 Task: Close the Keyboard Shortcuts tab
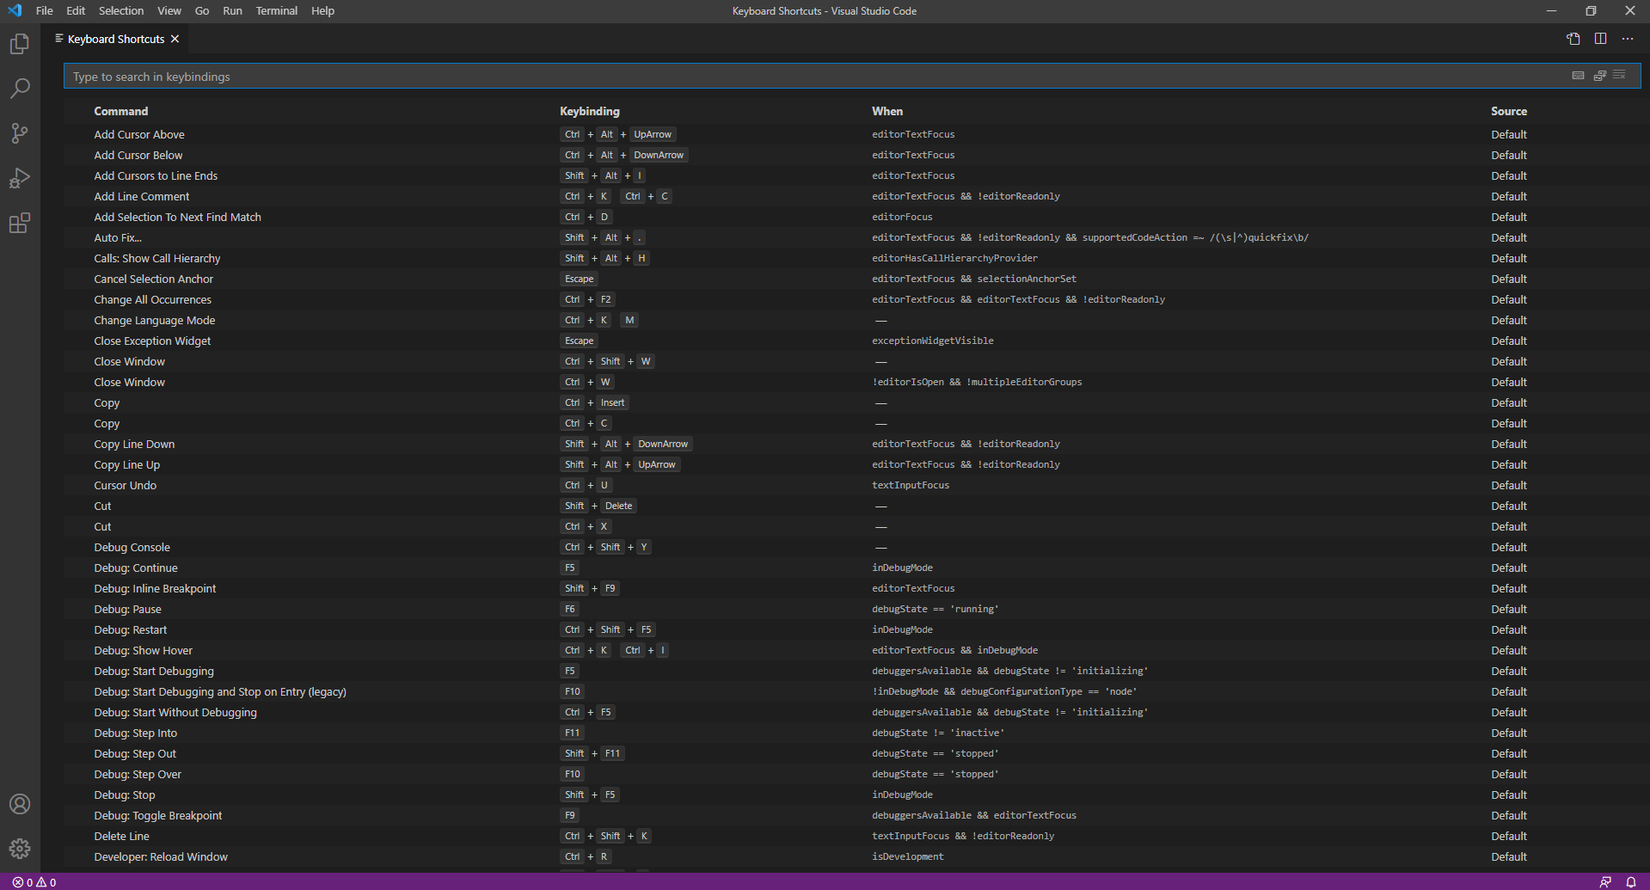pyautogui.click(x=175, y=39)
